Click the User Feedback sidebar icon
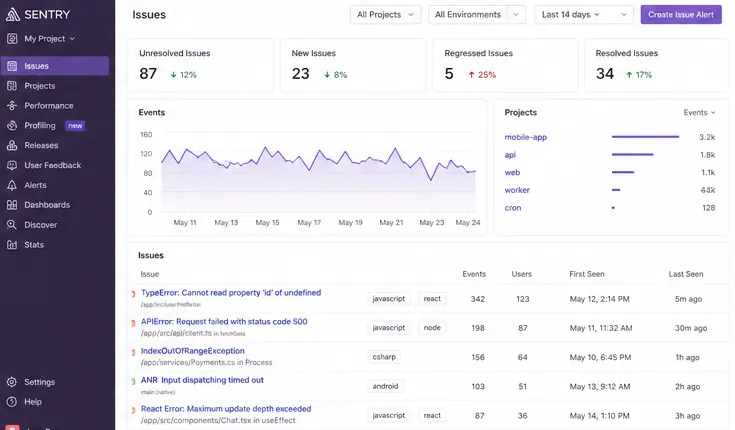The width and height of the screenshot is (735, 430). click(12, 165)
